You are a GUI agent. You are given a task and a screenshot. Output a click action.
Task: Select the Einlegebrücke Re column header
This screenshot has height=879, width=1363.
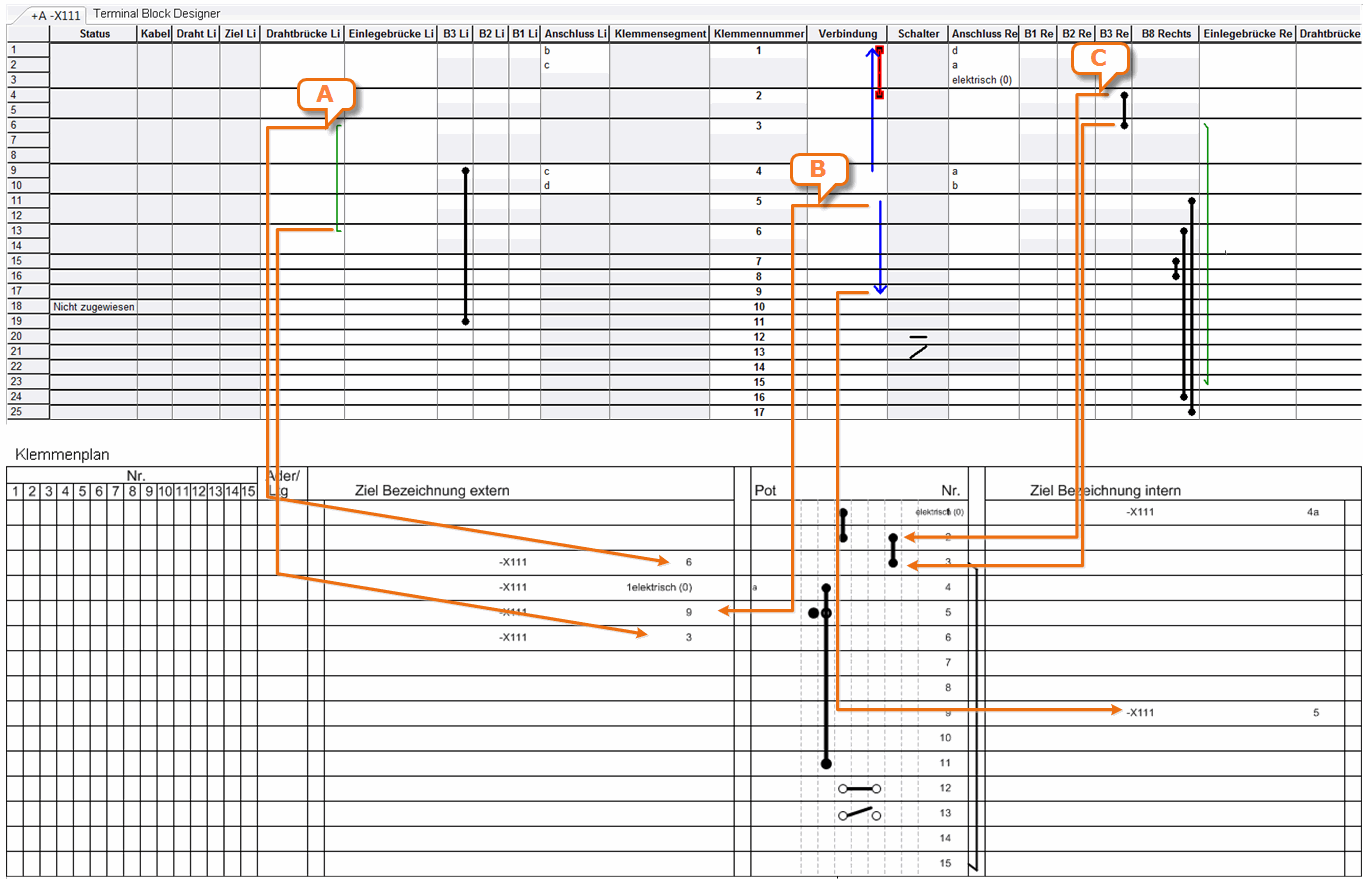tap(1248, 34)
